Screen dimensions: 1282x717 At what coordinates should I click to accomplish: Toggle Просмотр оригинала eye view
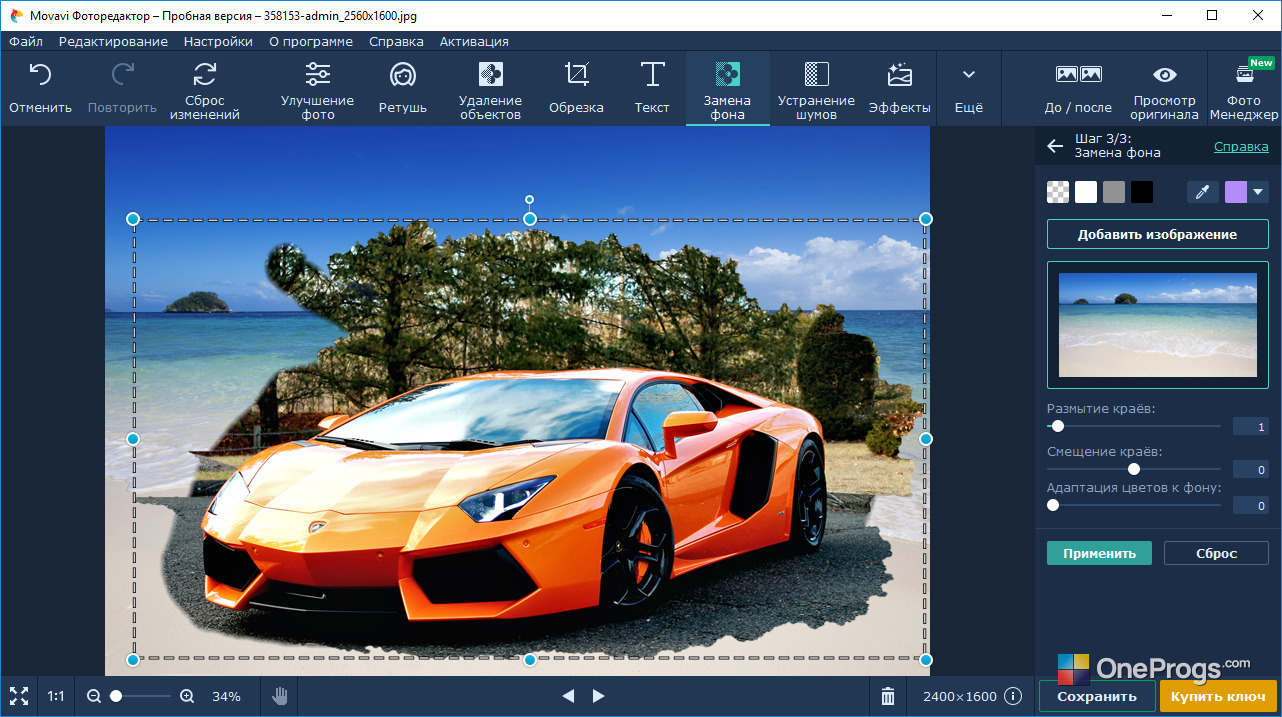coord(1165,88)
